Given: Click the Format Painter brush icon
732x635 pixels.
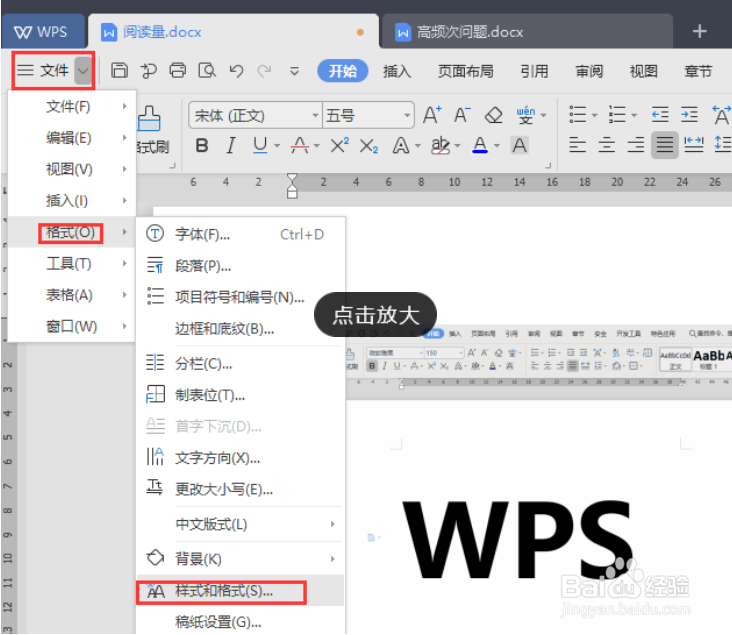Looking at the screenshot, I should click(149, 119).
